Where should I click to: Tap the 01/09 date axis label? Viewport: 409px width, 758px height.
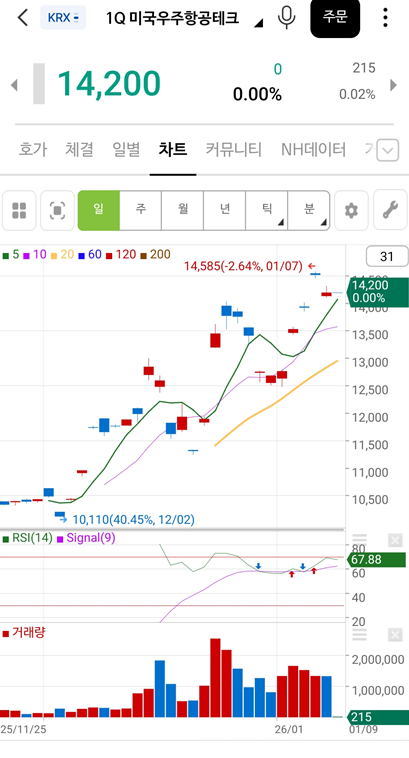coord(364,729)
